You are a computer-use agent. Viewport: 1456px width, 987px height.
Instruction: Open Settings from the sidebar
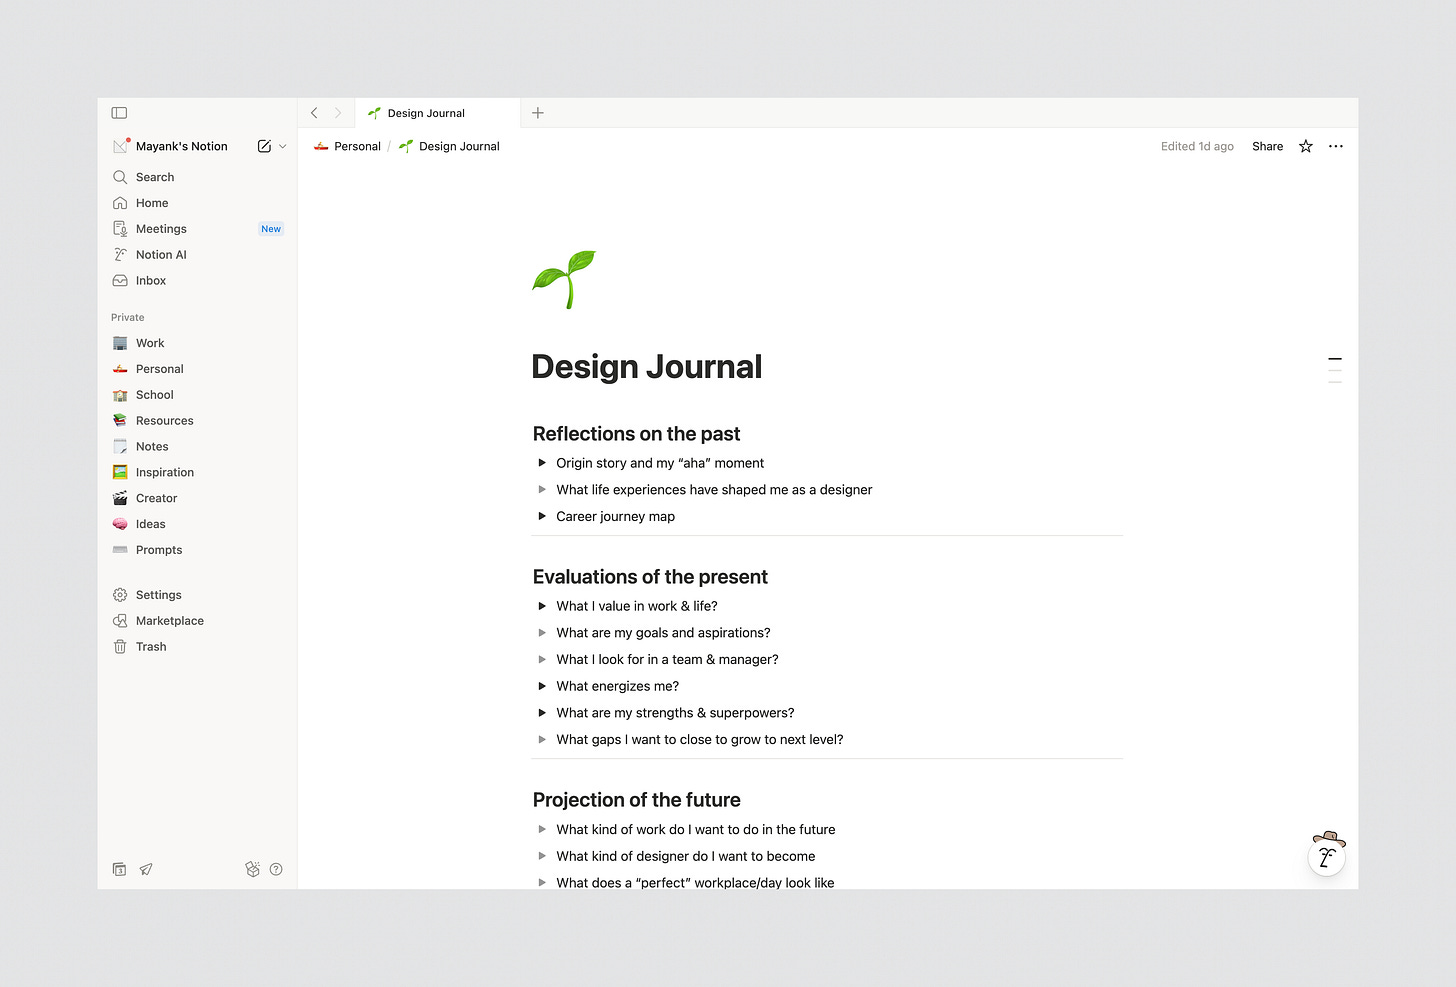point(198,595)
